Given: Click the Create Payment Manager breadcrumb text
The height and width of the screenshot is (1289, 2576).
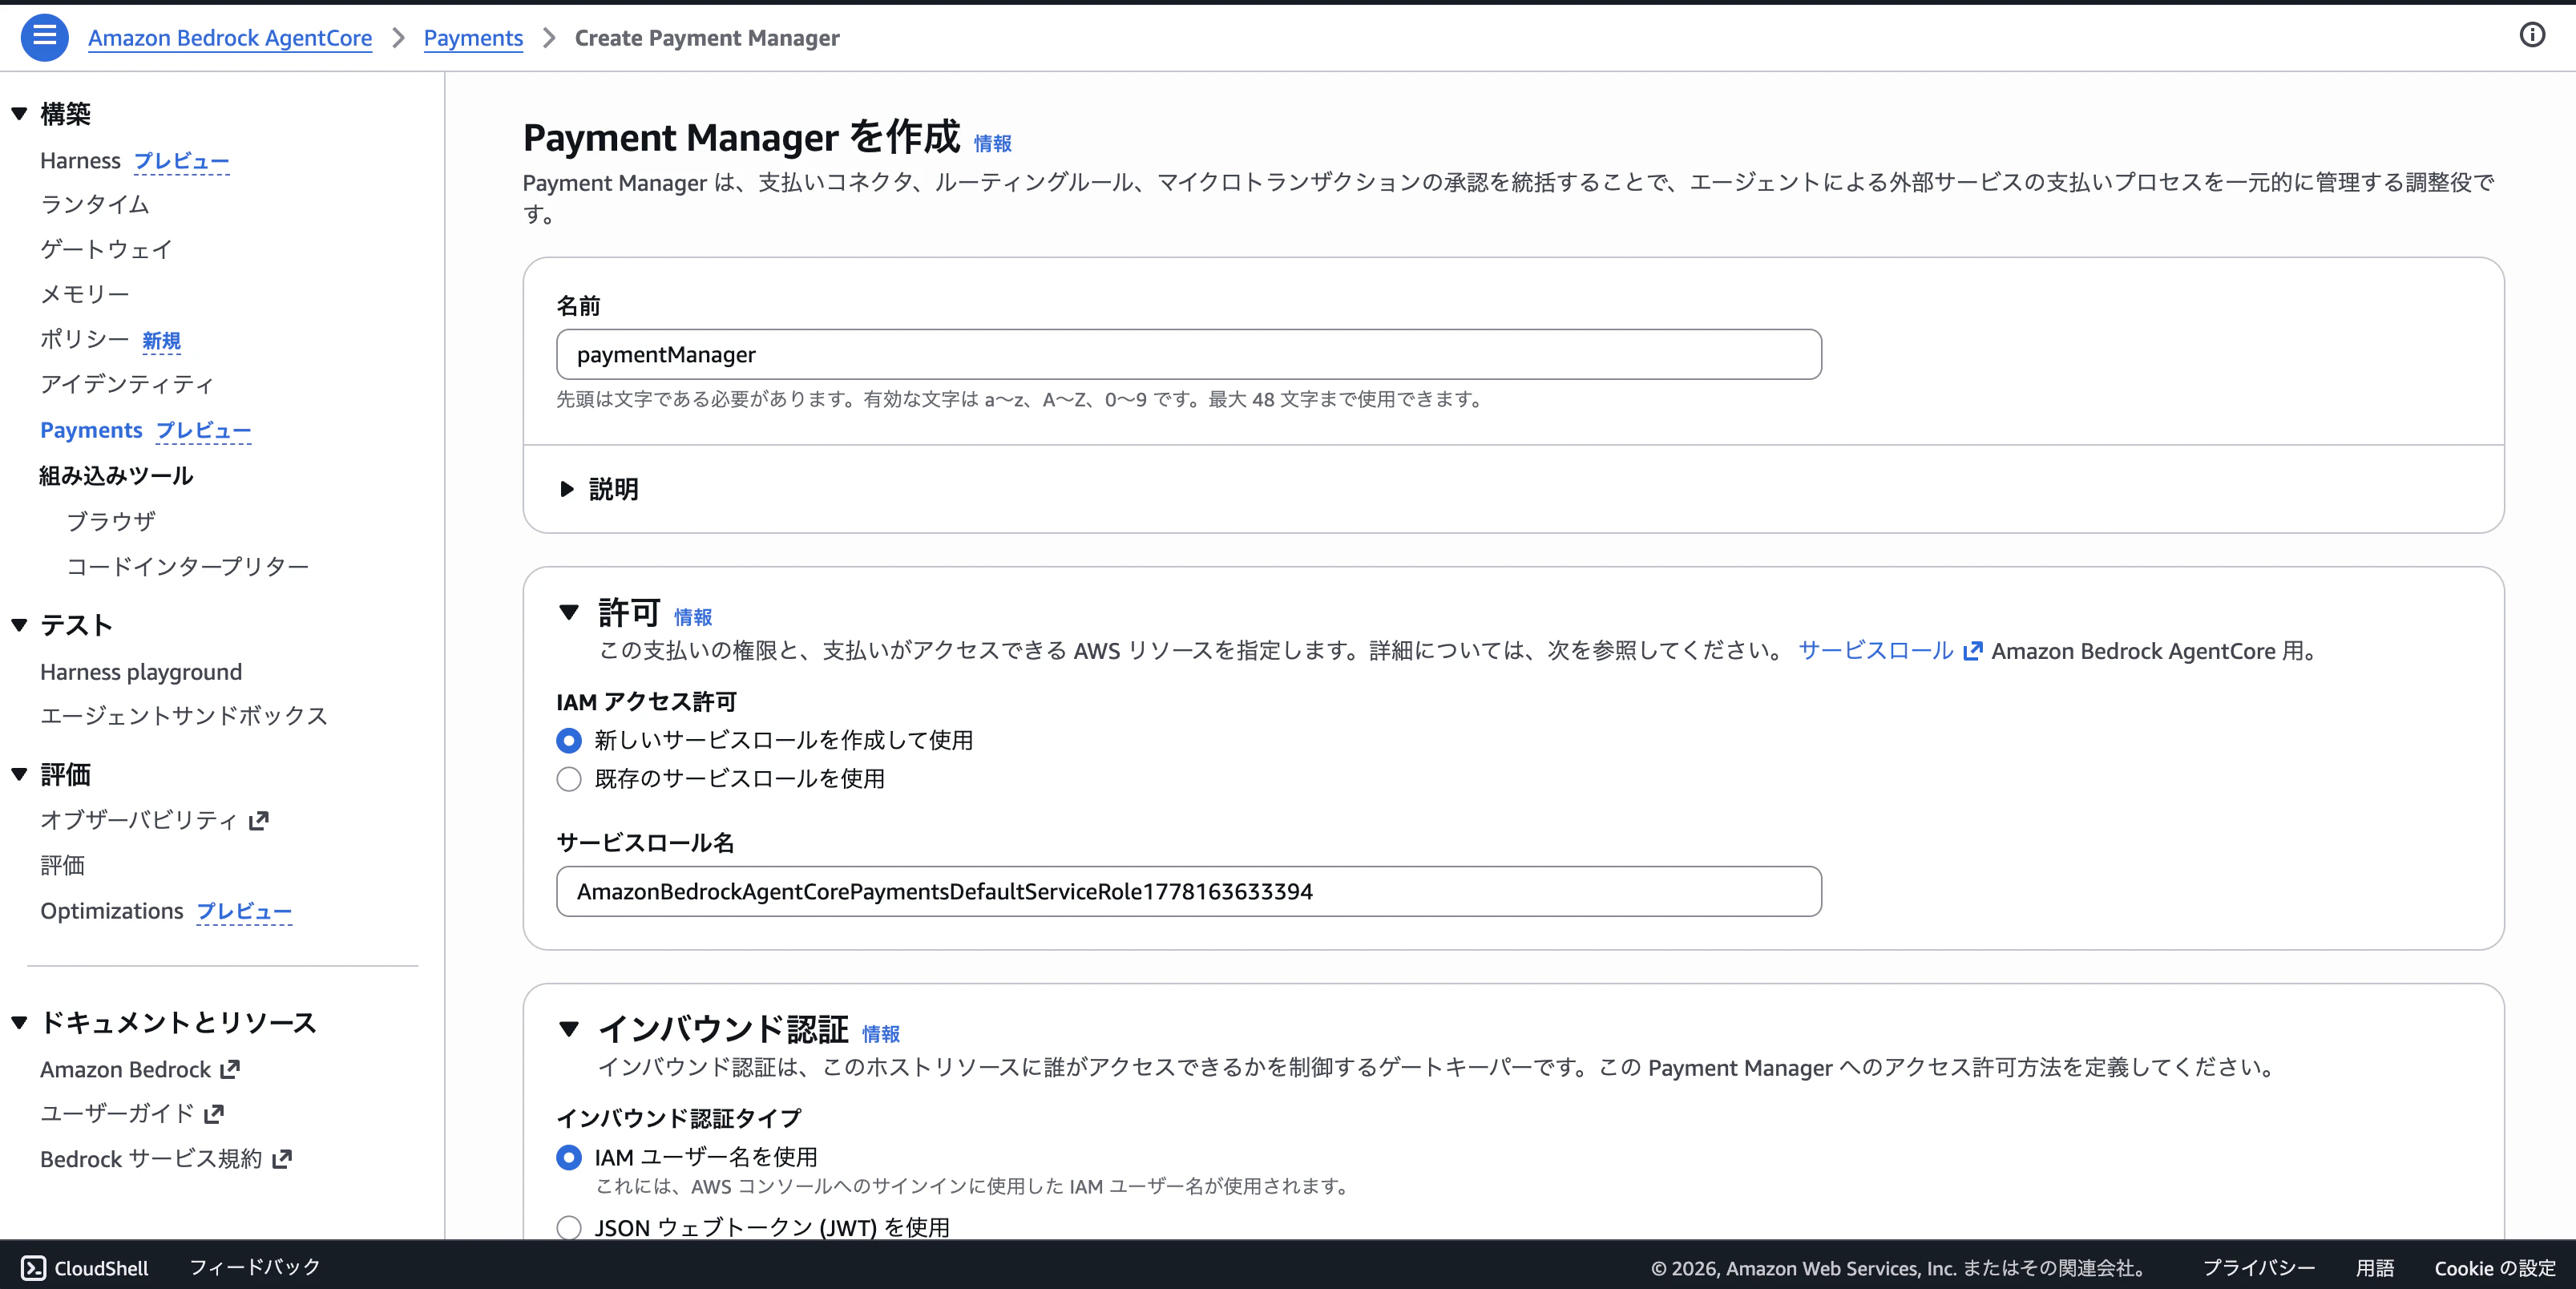Looking at the screenshot, I should pyautogui.click(x=707, y=38).
